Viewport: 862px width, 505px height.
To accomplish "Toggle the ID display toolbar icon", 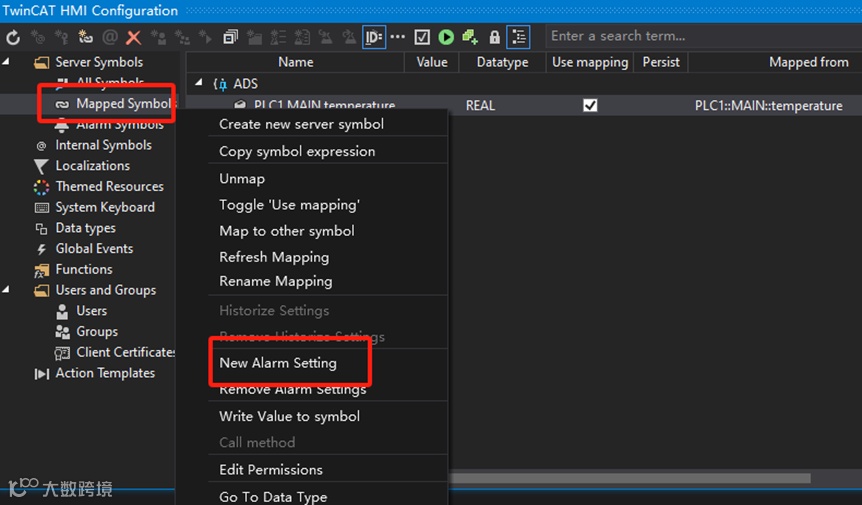I will point(374,37).
